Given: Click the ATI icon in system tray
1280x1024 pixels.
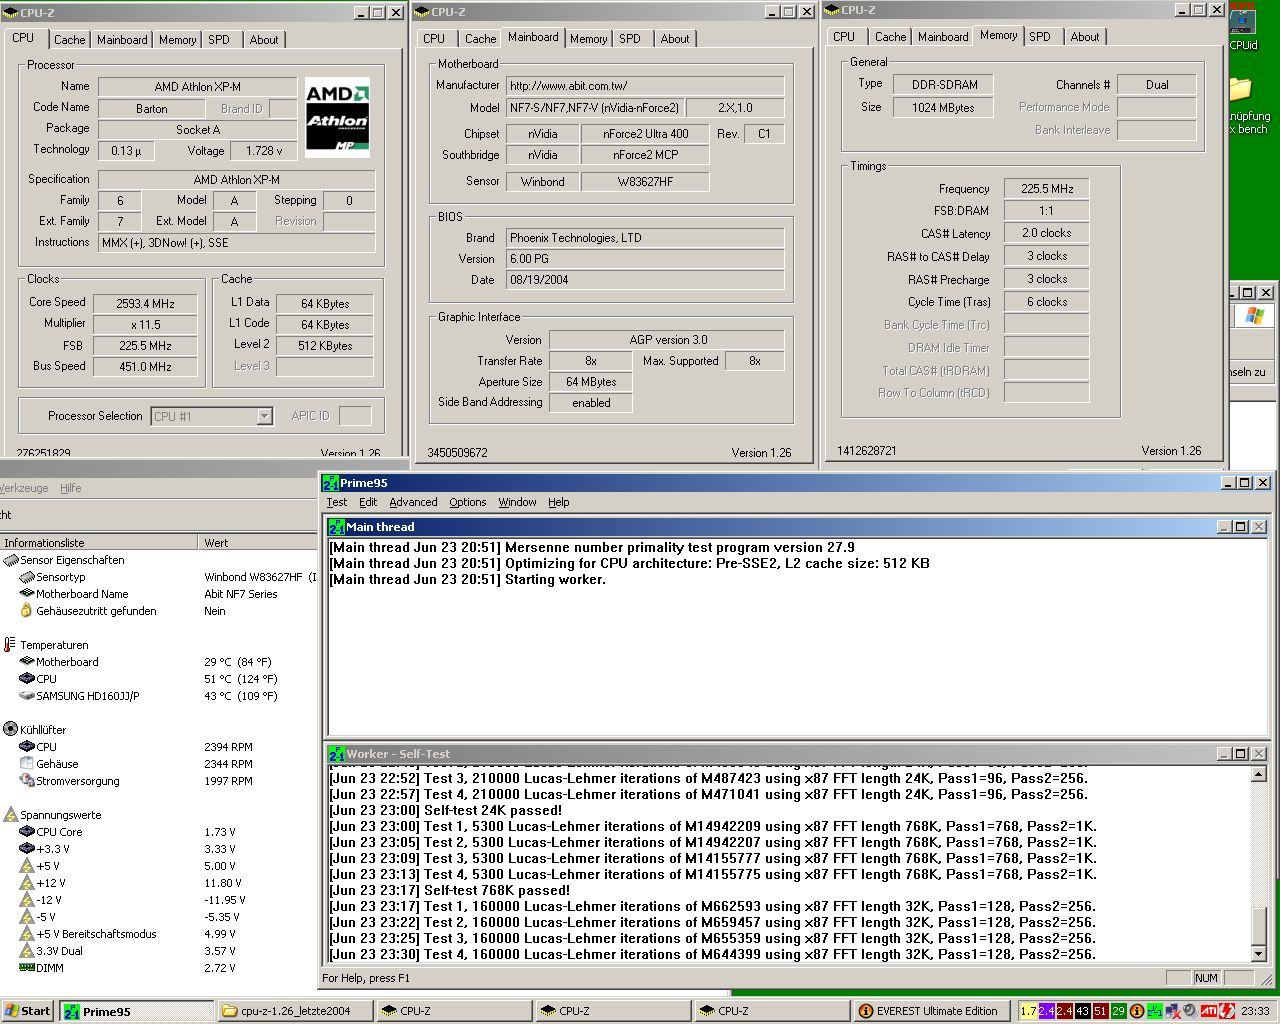Looking at the screenshot, I should click(1208, 1011).
